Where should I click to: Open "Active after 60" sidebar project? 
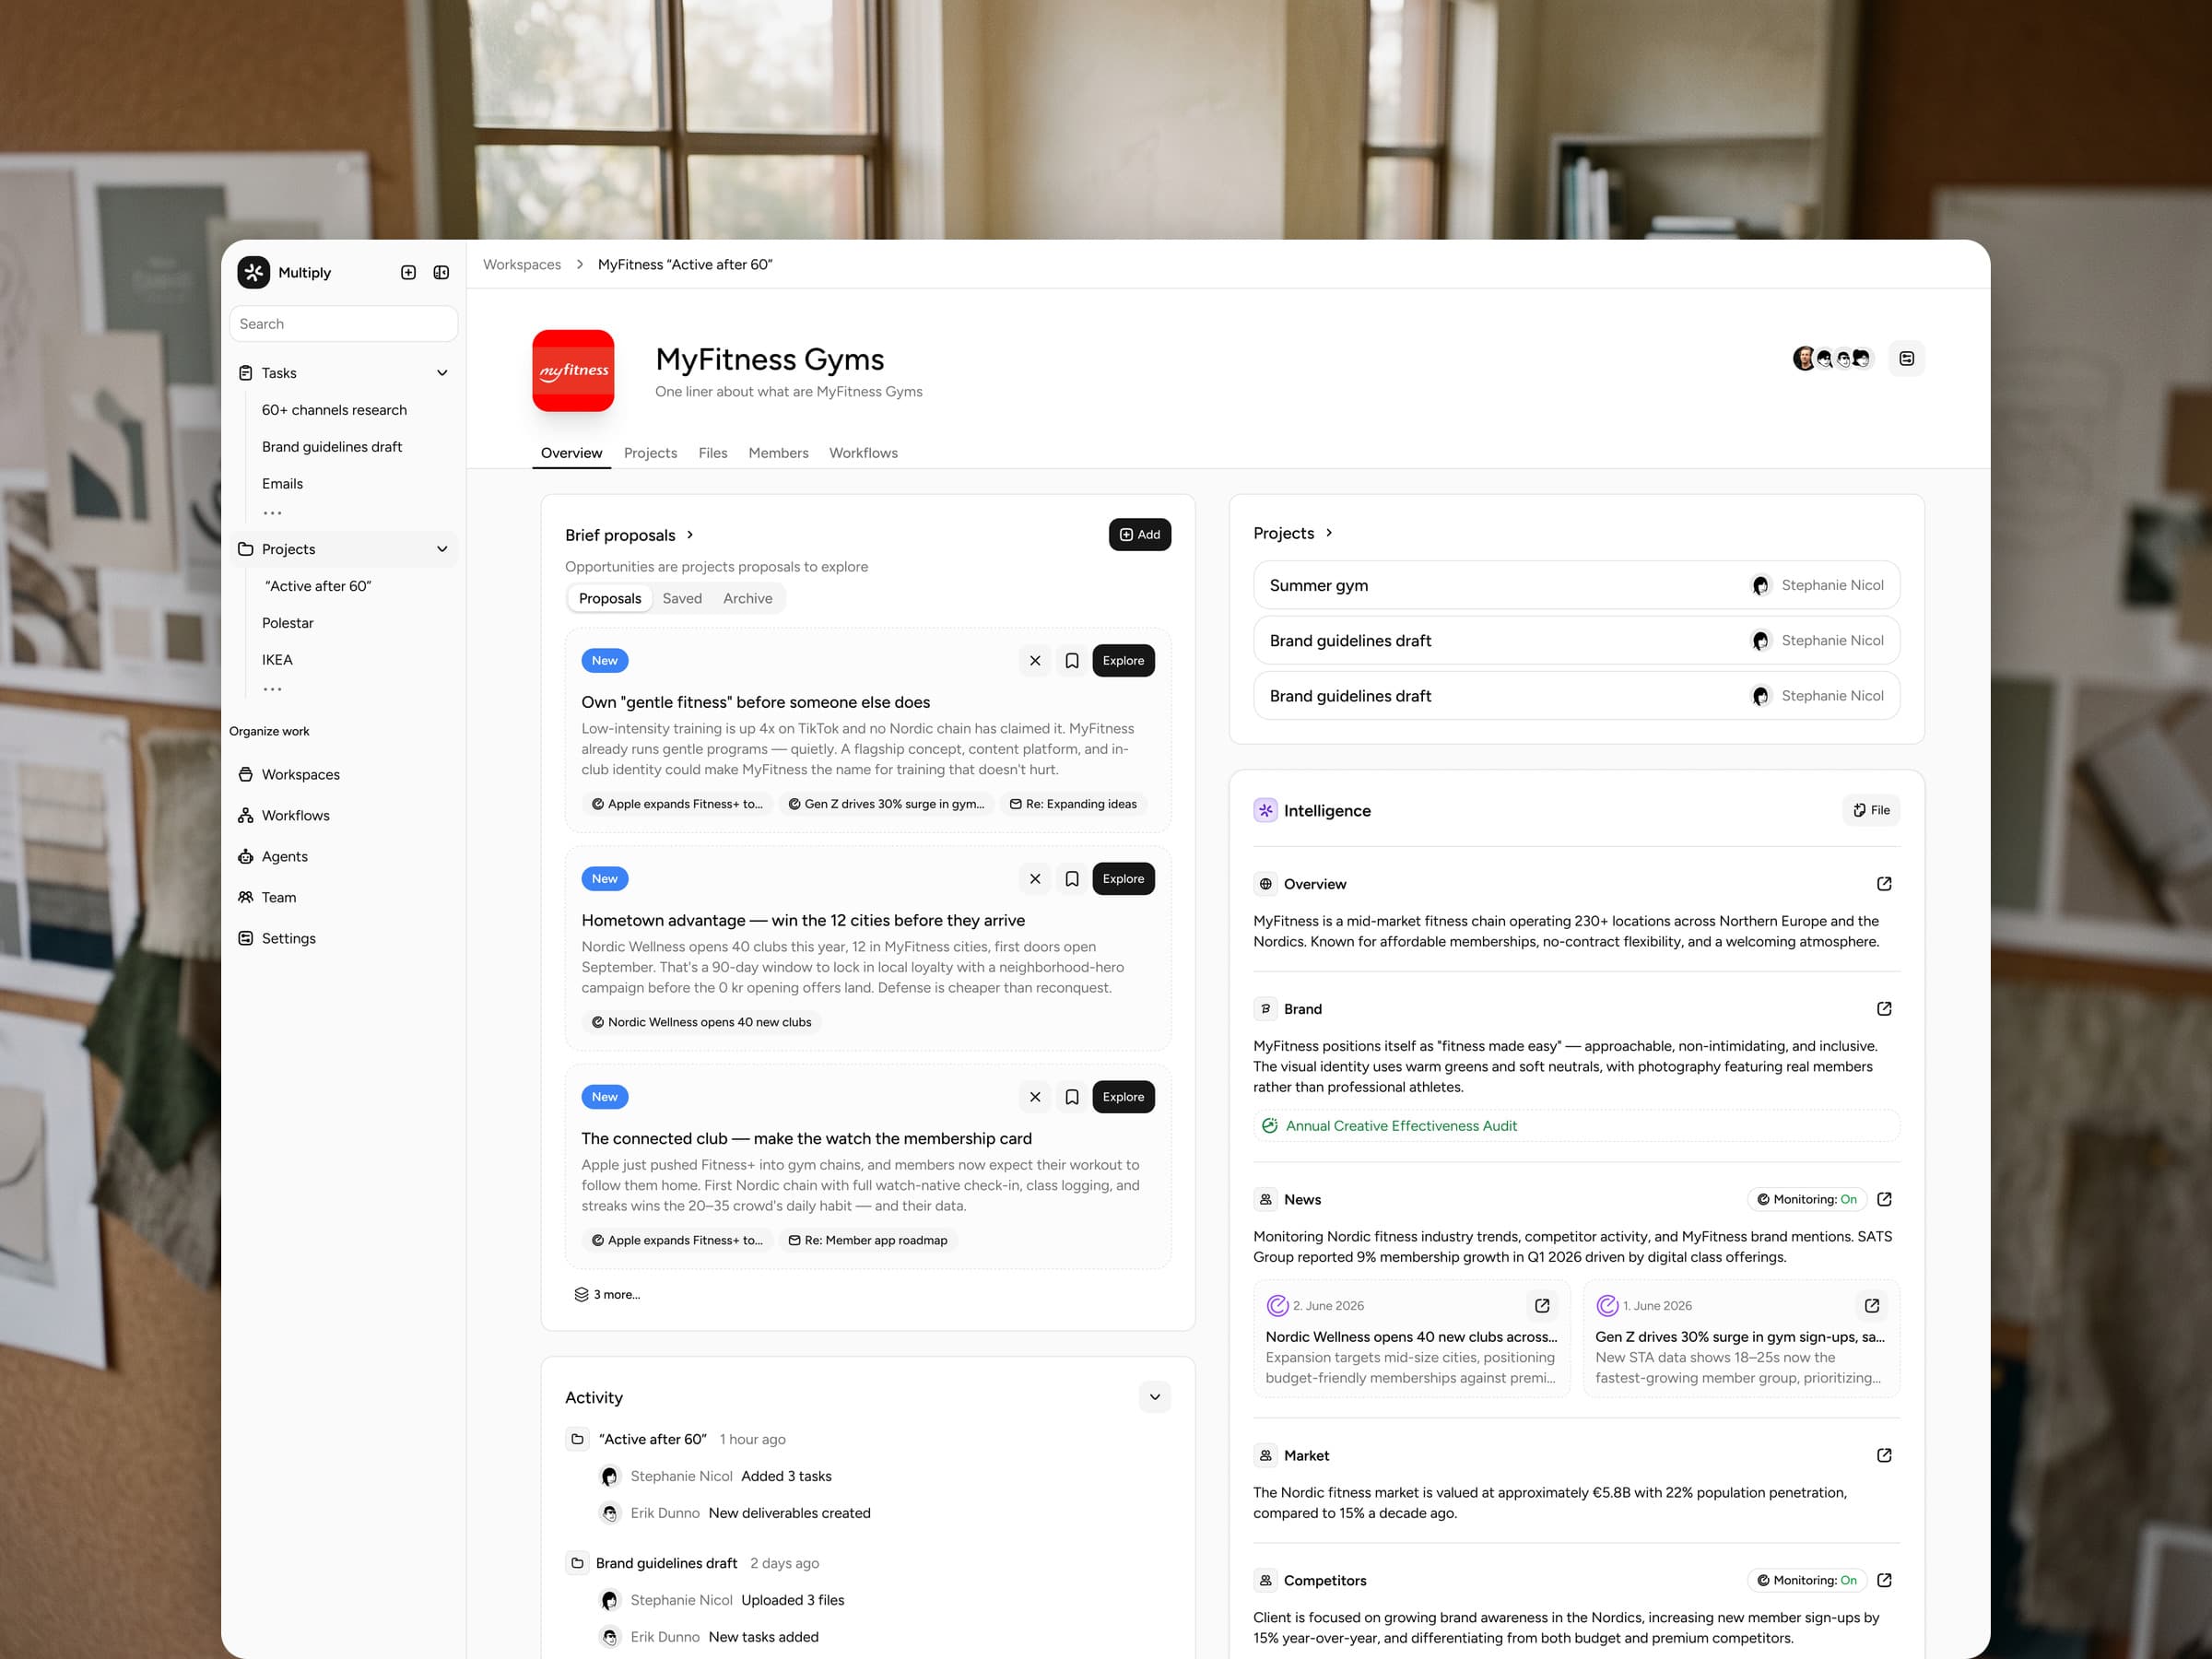[x=318, y=586]
